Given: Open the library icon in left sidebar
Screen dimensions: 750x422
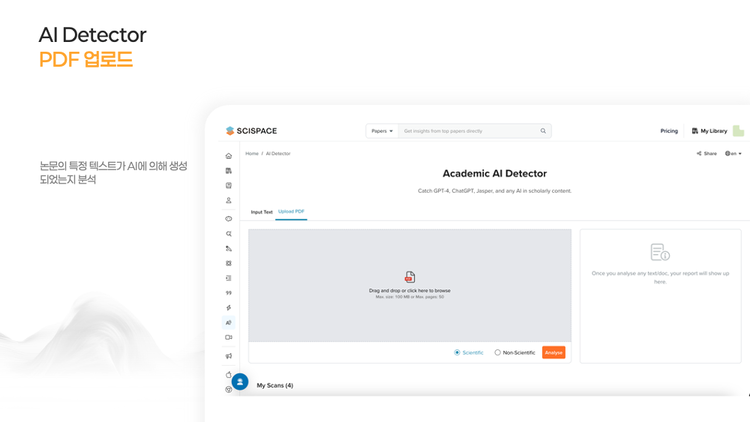Looking at the screenshot, I should pos(229,171).
